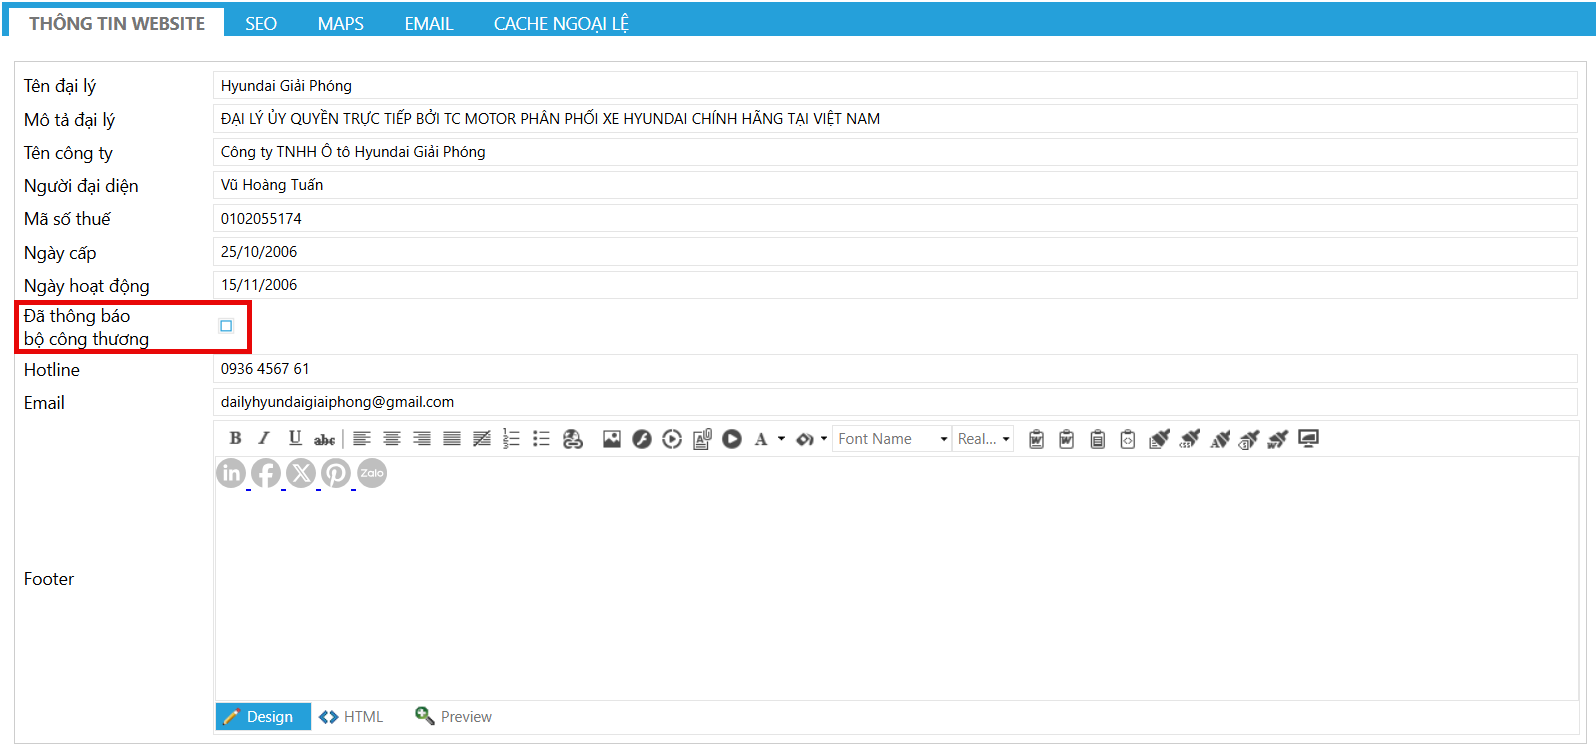Image resolution: width=1596 pixels, height=748 pixels.
Task: Center align the footer text
Action: [392, 439]
